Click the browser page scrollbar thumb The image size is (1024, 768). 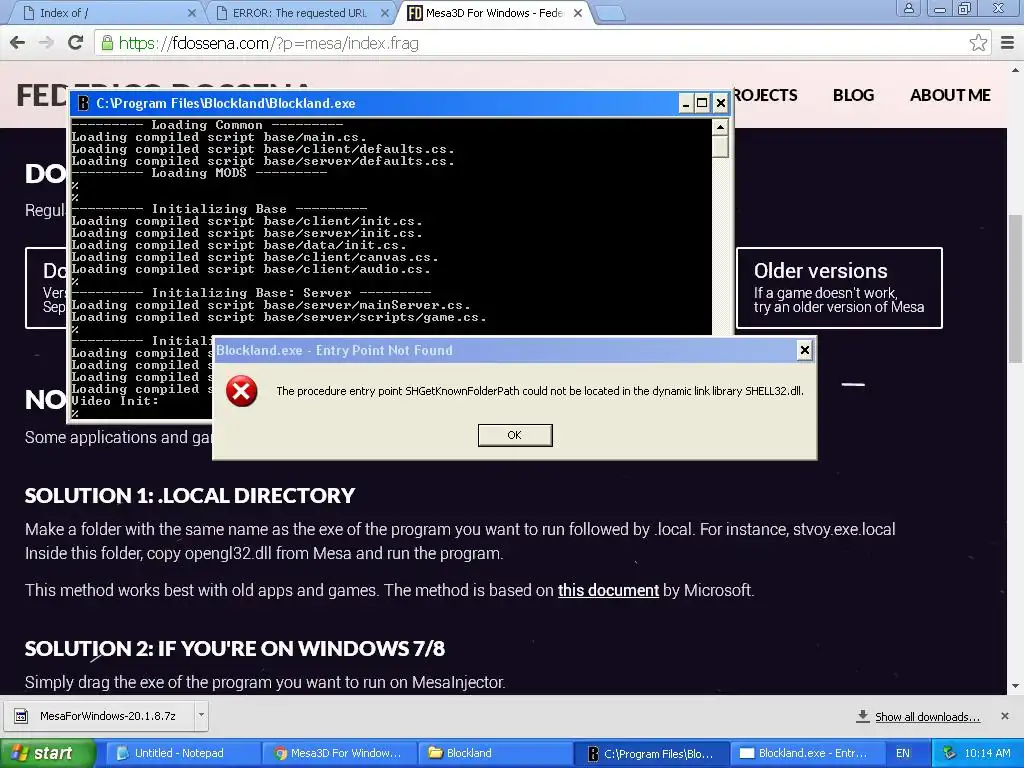click(x=1015, y=288)
